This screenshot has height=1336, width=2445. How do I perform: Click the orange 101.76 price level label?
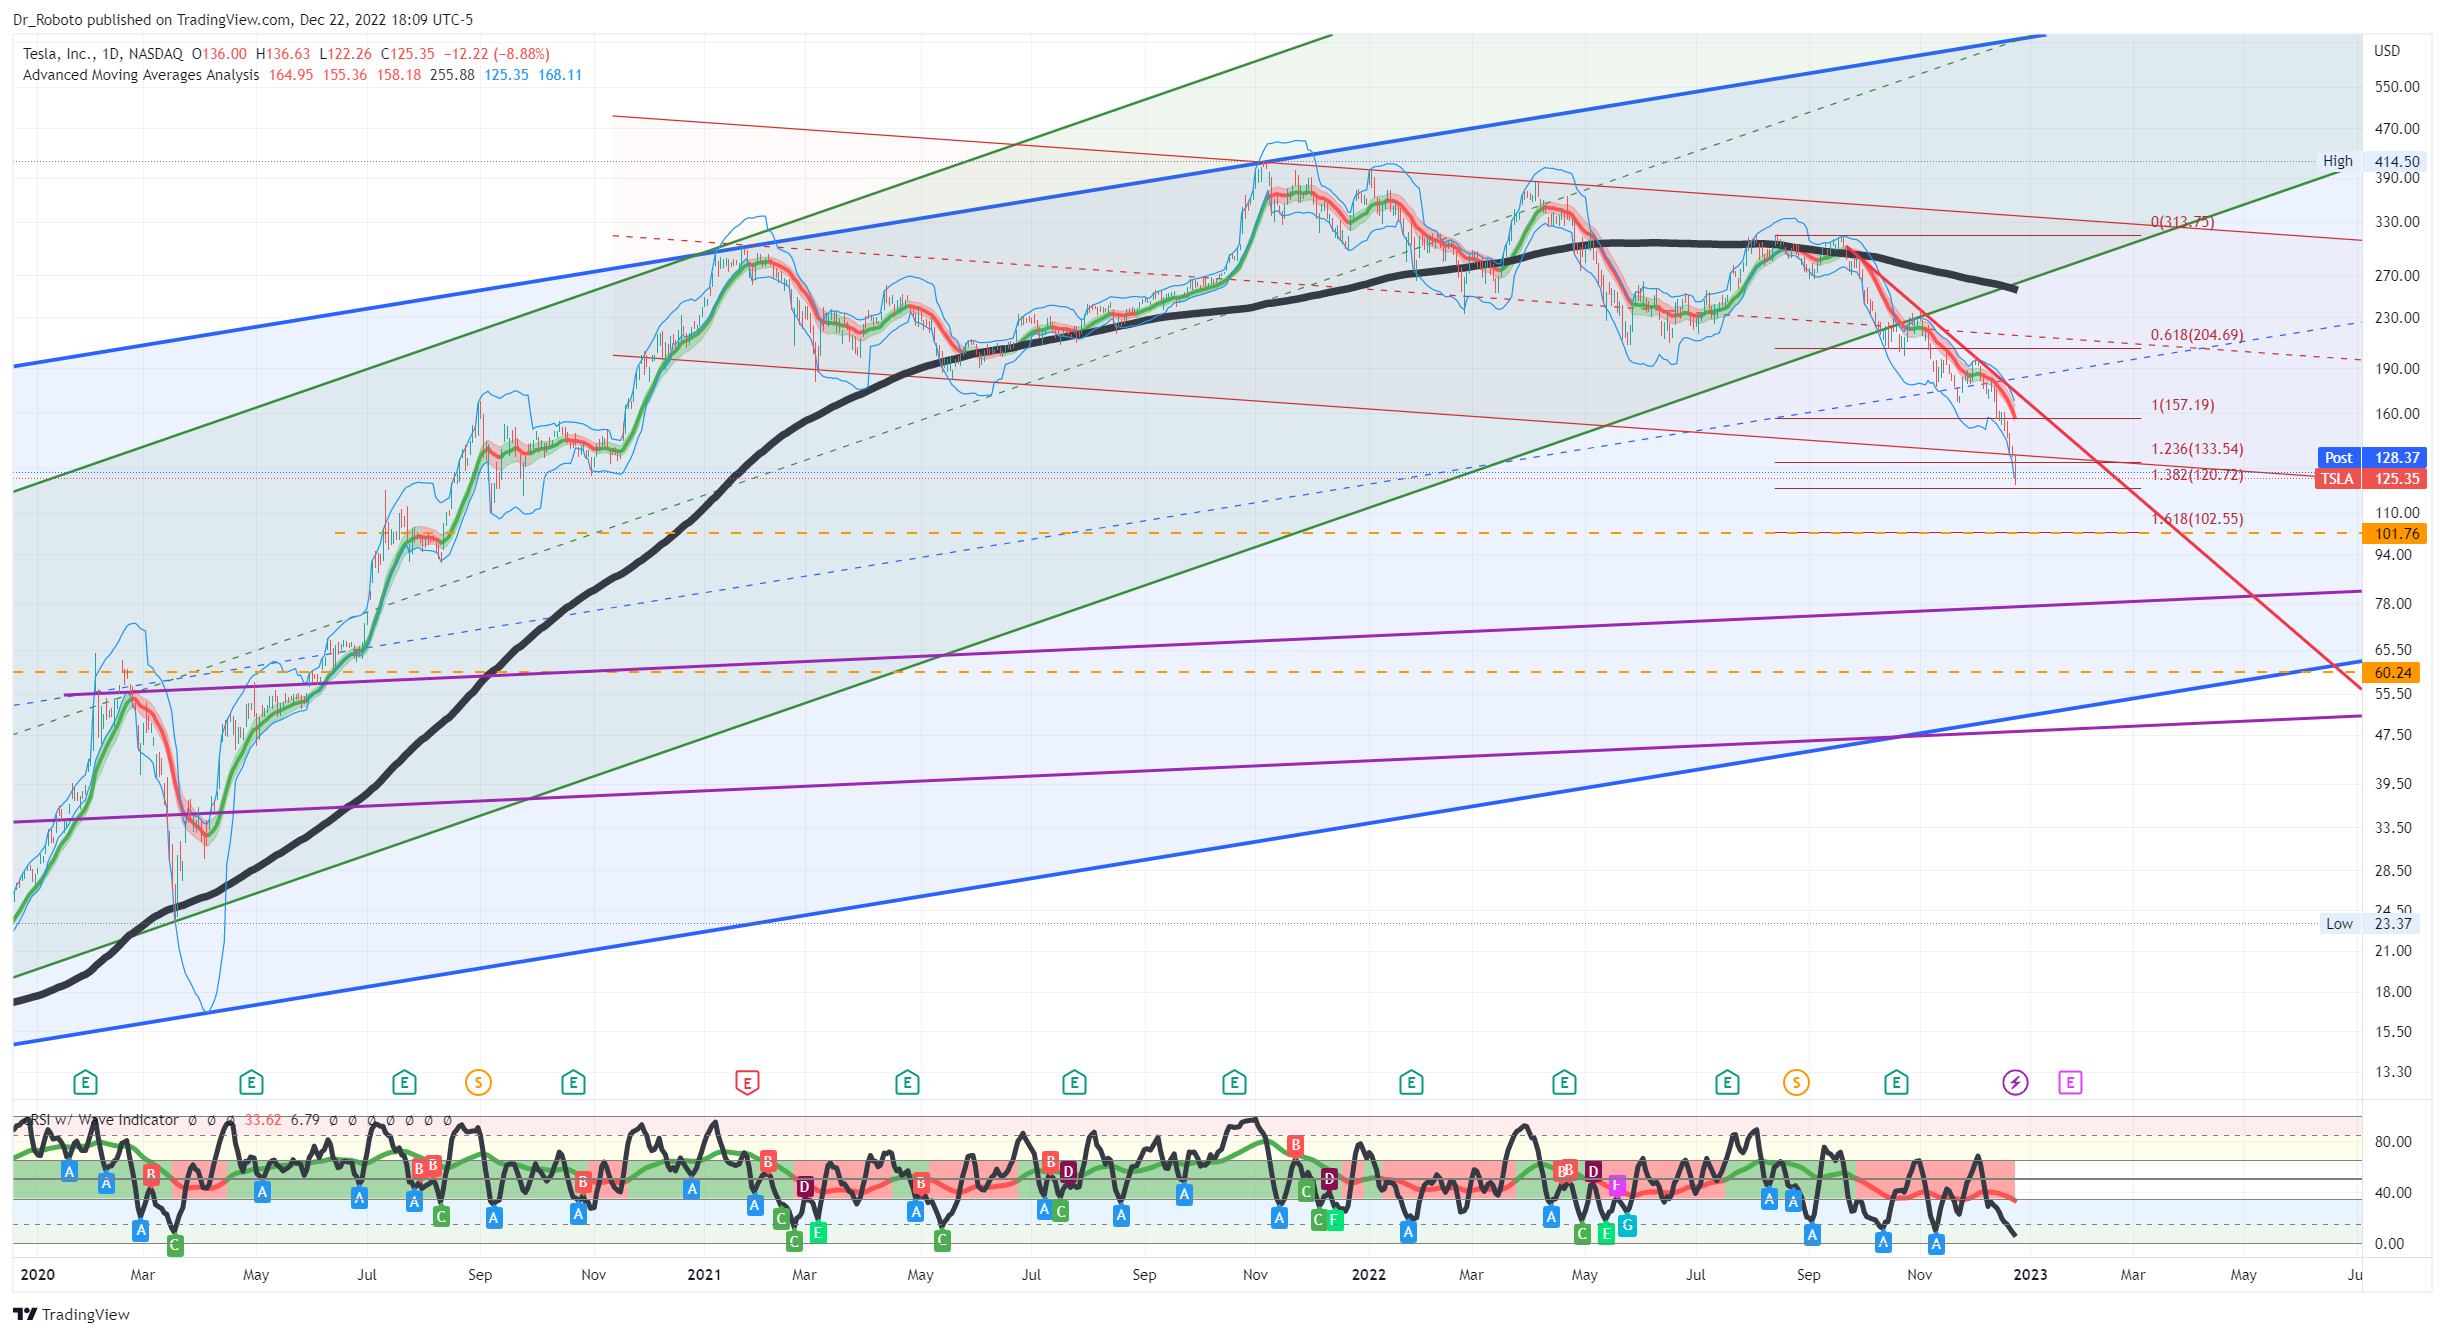point(2395,533)
